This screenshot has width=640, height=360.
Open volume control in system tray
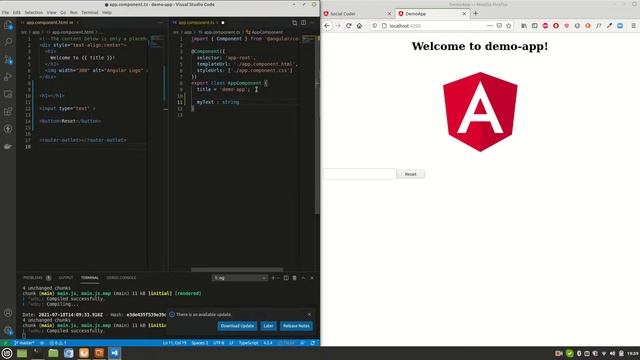tap(612, 353)
